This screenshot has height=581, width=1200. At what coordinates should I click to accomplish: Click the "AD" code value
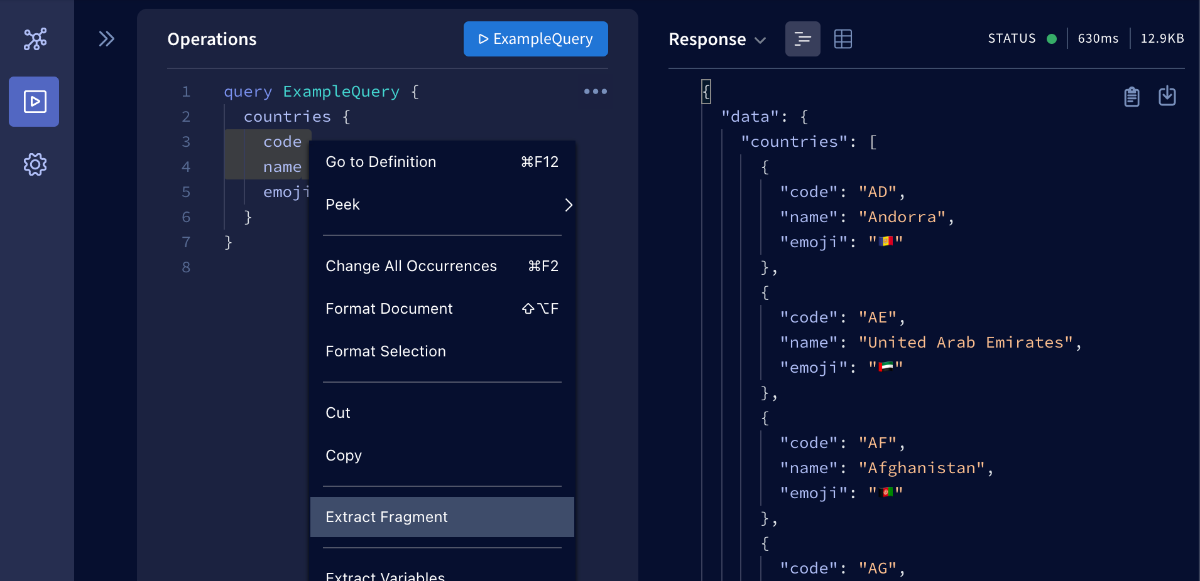[878, 192]
